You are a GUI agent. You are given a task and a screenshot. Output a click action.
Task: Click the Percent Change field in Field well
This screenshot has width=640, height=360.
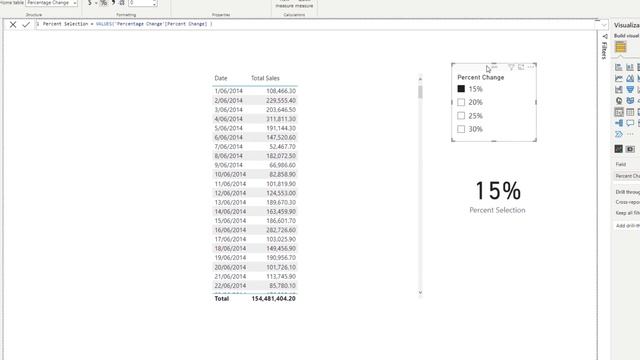(627, 176)
